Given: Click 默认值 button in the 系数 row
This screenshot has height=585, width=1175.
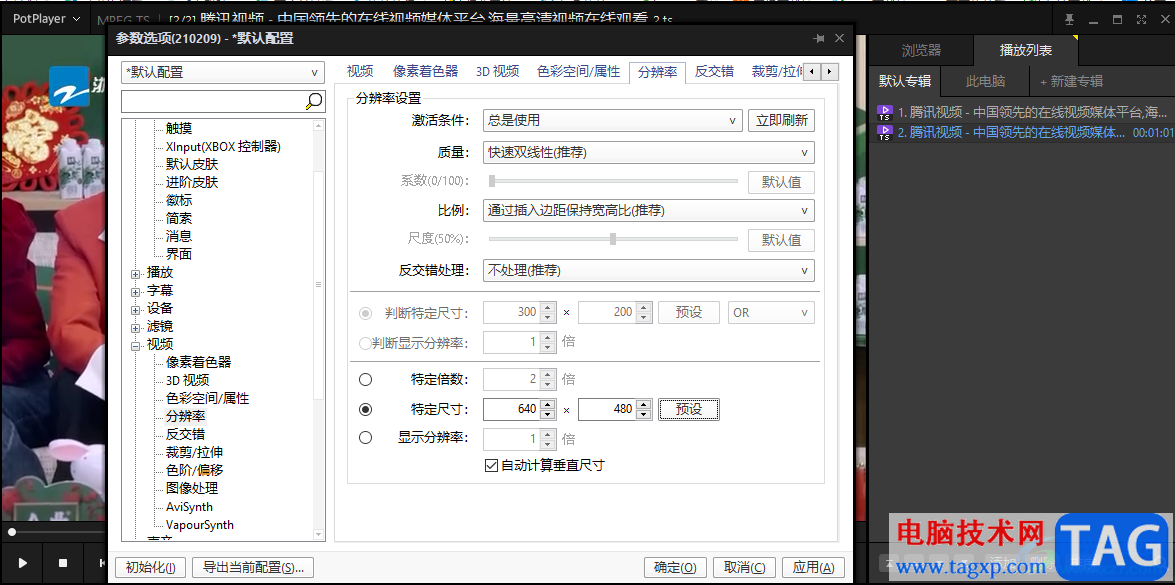Looking at the screenshot, I should 781,182.
